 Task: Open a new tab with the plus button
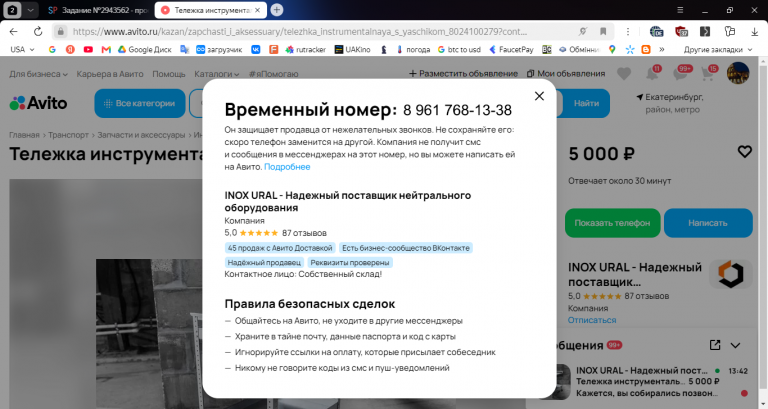[277, 10]
